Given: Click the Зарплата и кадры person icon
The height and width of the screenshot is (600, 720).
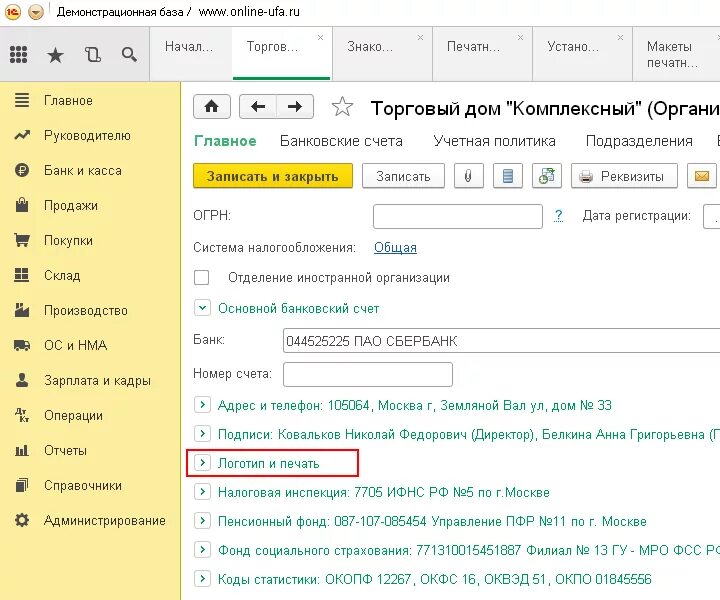Looking at the screenshot, I should click(22, 380).
